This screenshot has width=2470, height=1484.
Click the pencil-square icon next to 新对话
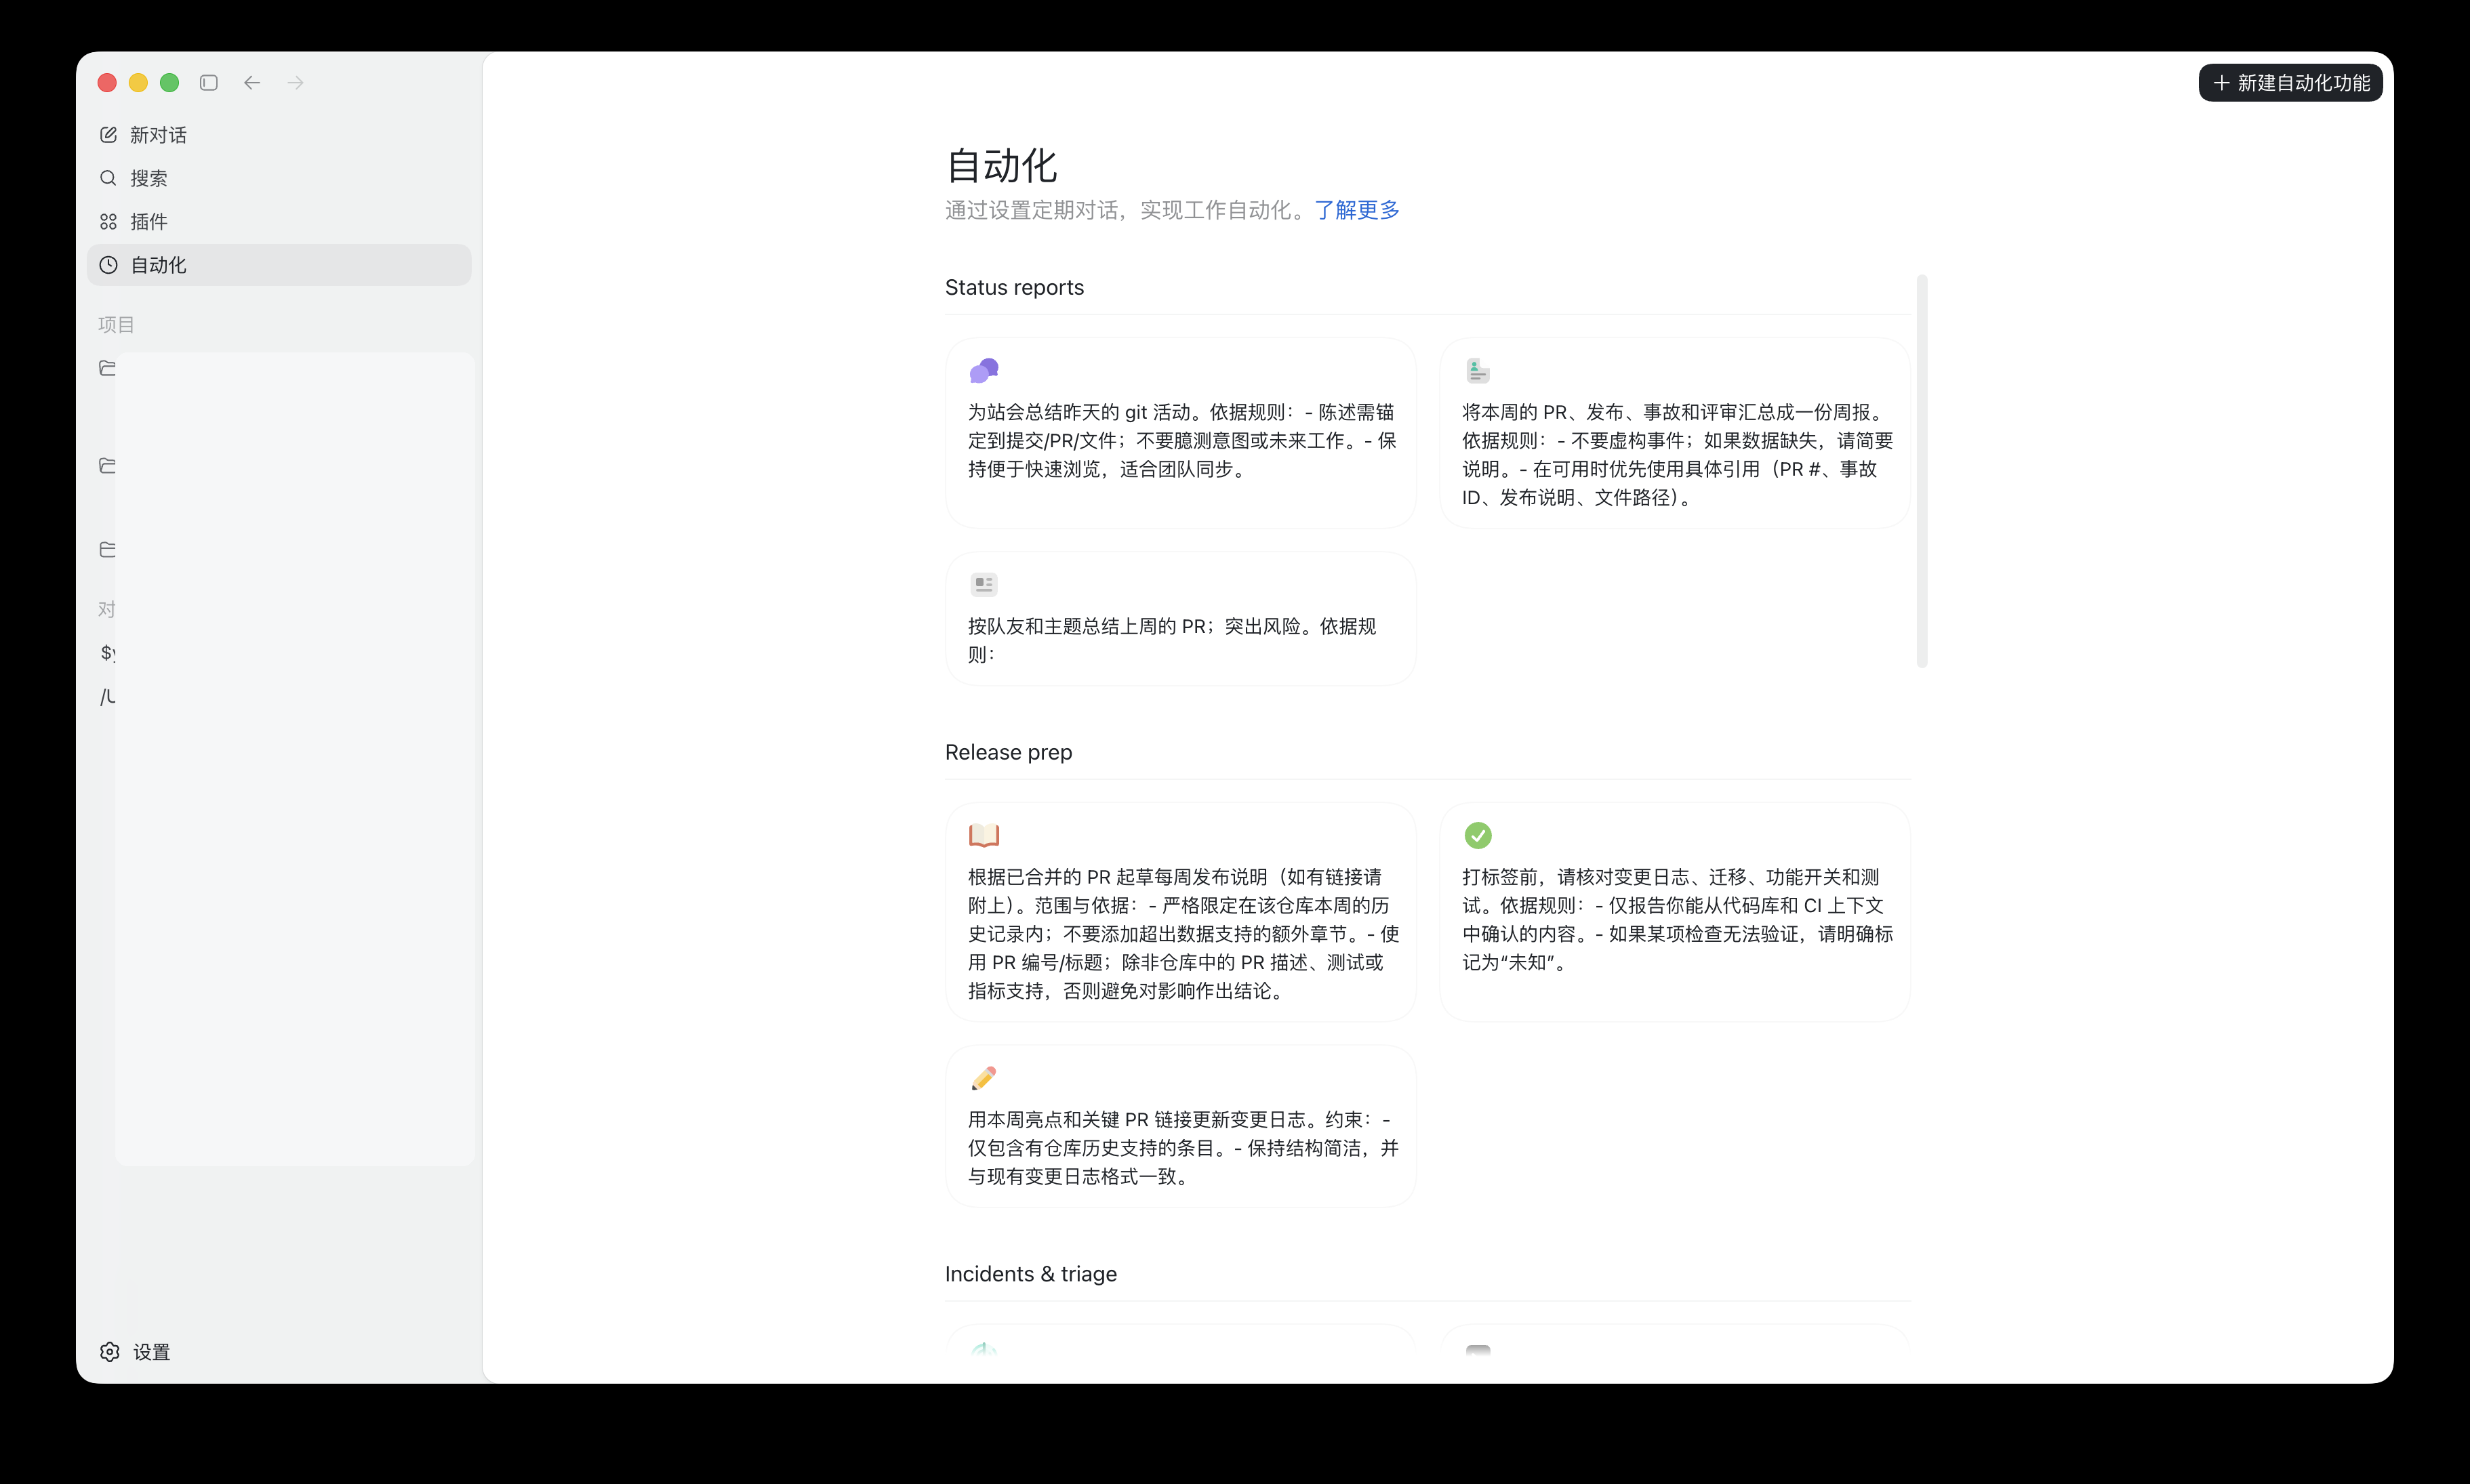tap(108, 135)
